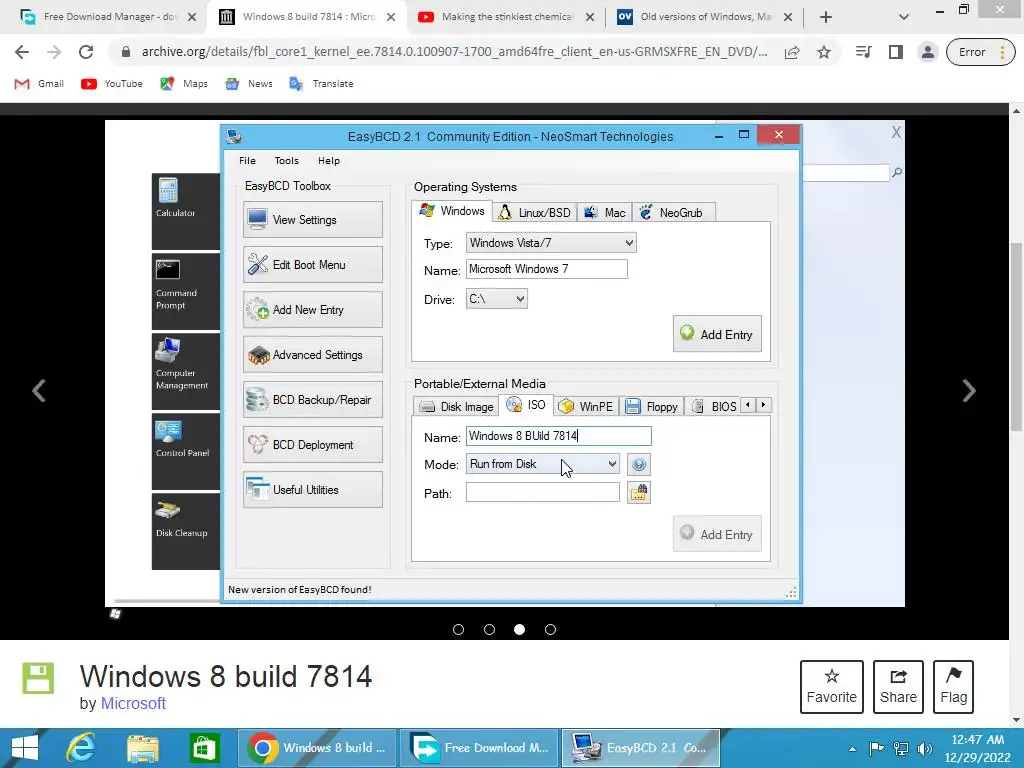Image resolution: width=1024 pixels, height=768 pixels.
Task: Open the Gmail bookmark
Action: pyautogui.click(x=39, y=84)
